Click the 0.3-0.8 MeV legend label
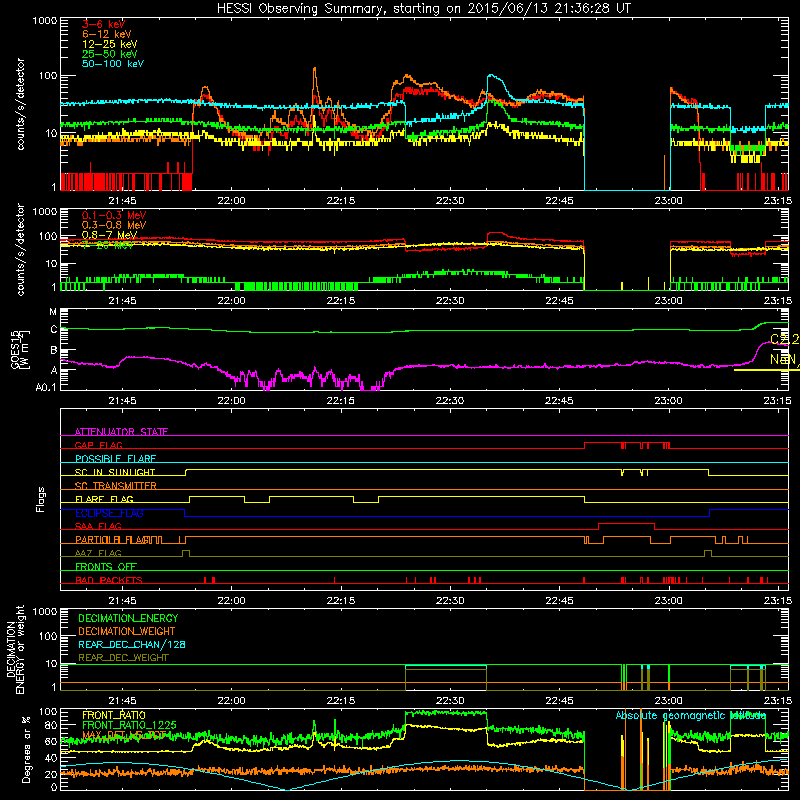Viewport: 800px width, 800px height. click(114, 225)
